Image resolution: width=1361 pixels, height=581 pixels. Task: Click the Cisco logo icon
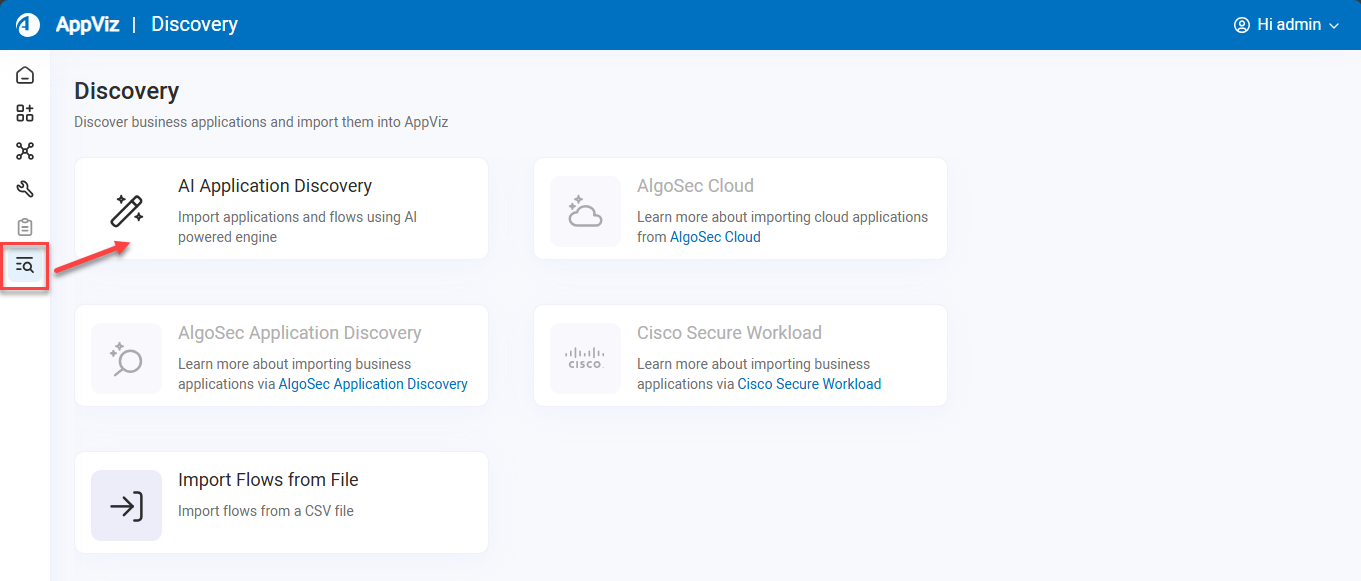click(x=585, y=358)
